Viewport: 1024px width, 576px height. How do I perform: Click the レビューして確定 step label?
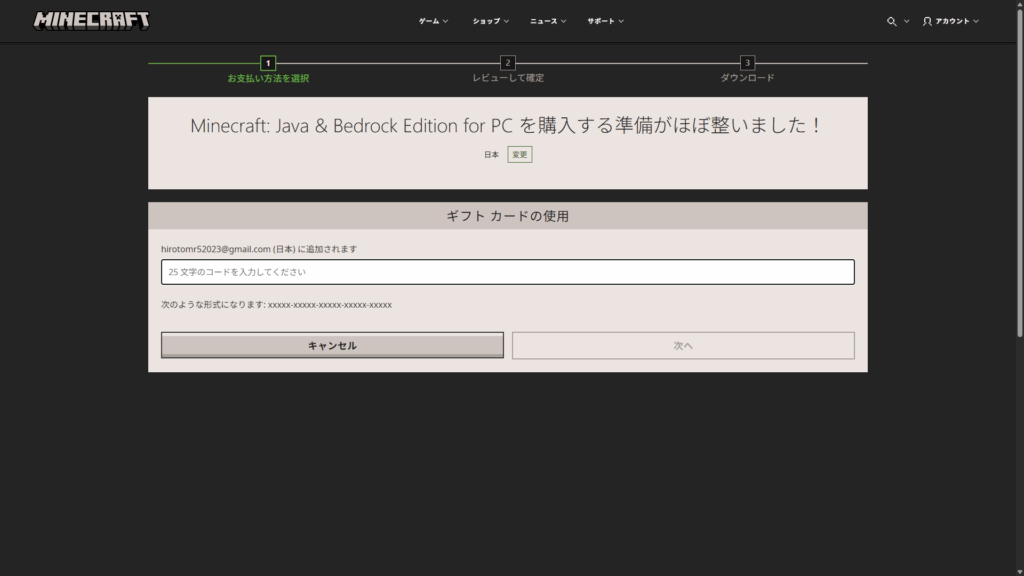[x=508, y=78]
